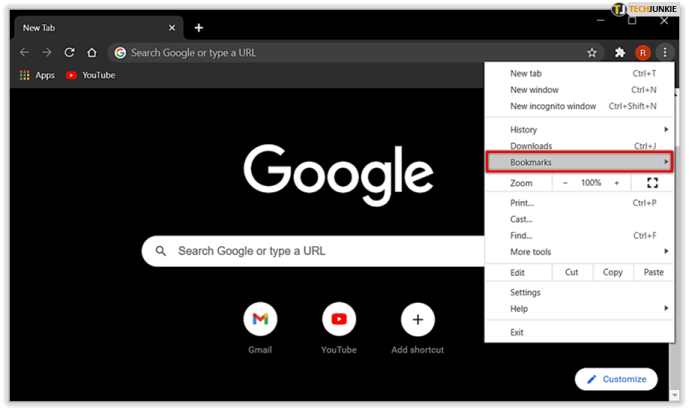Increase zoom with the plus button
Image resolution: width=689 pixels, height=411 pixels.
point(616,183)
